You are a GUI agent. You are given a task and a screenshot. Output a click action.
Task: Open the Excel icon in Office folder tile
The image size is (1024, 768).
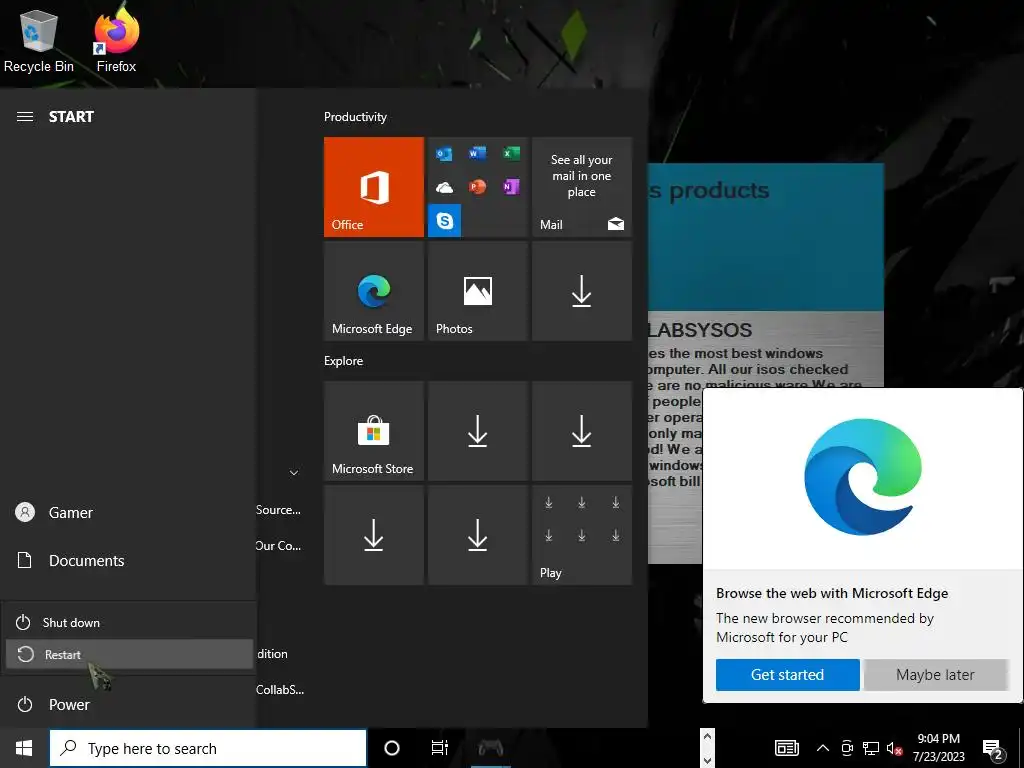point(511,153)
